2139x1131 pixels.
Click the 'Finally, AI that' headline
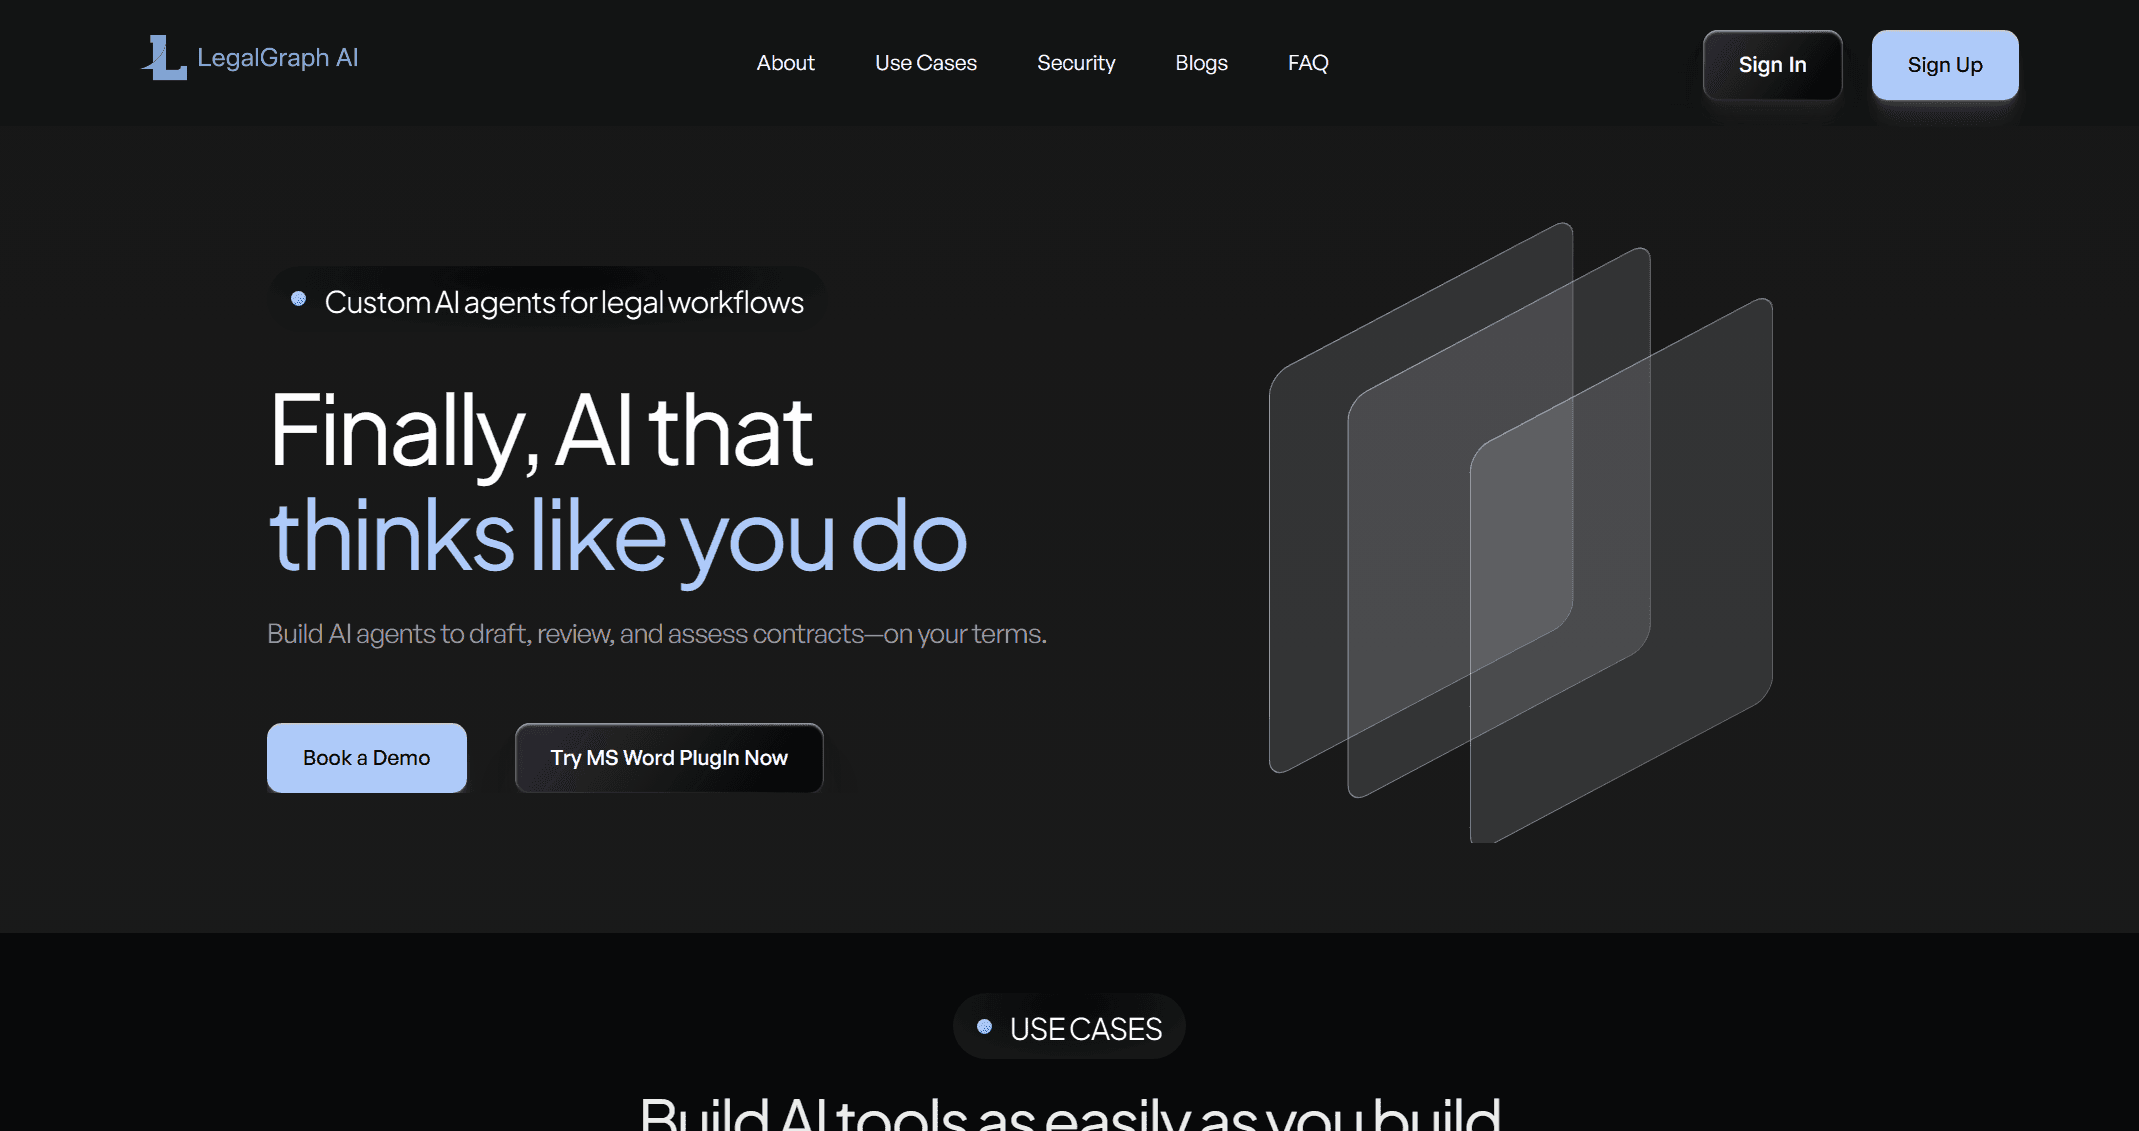point(540,432)
